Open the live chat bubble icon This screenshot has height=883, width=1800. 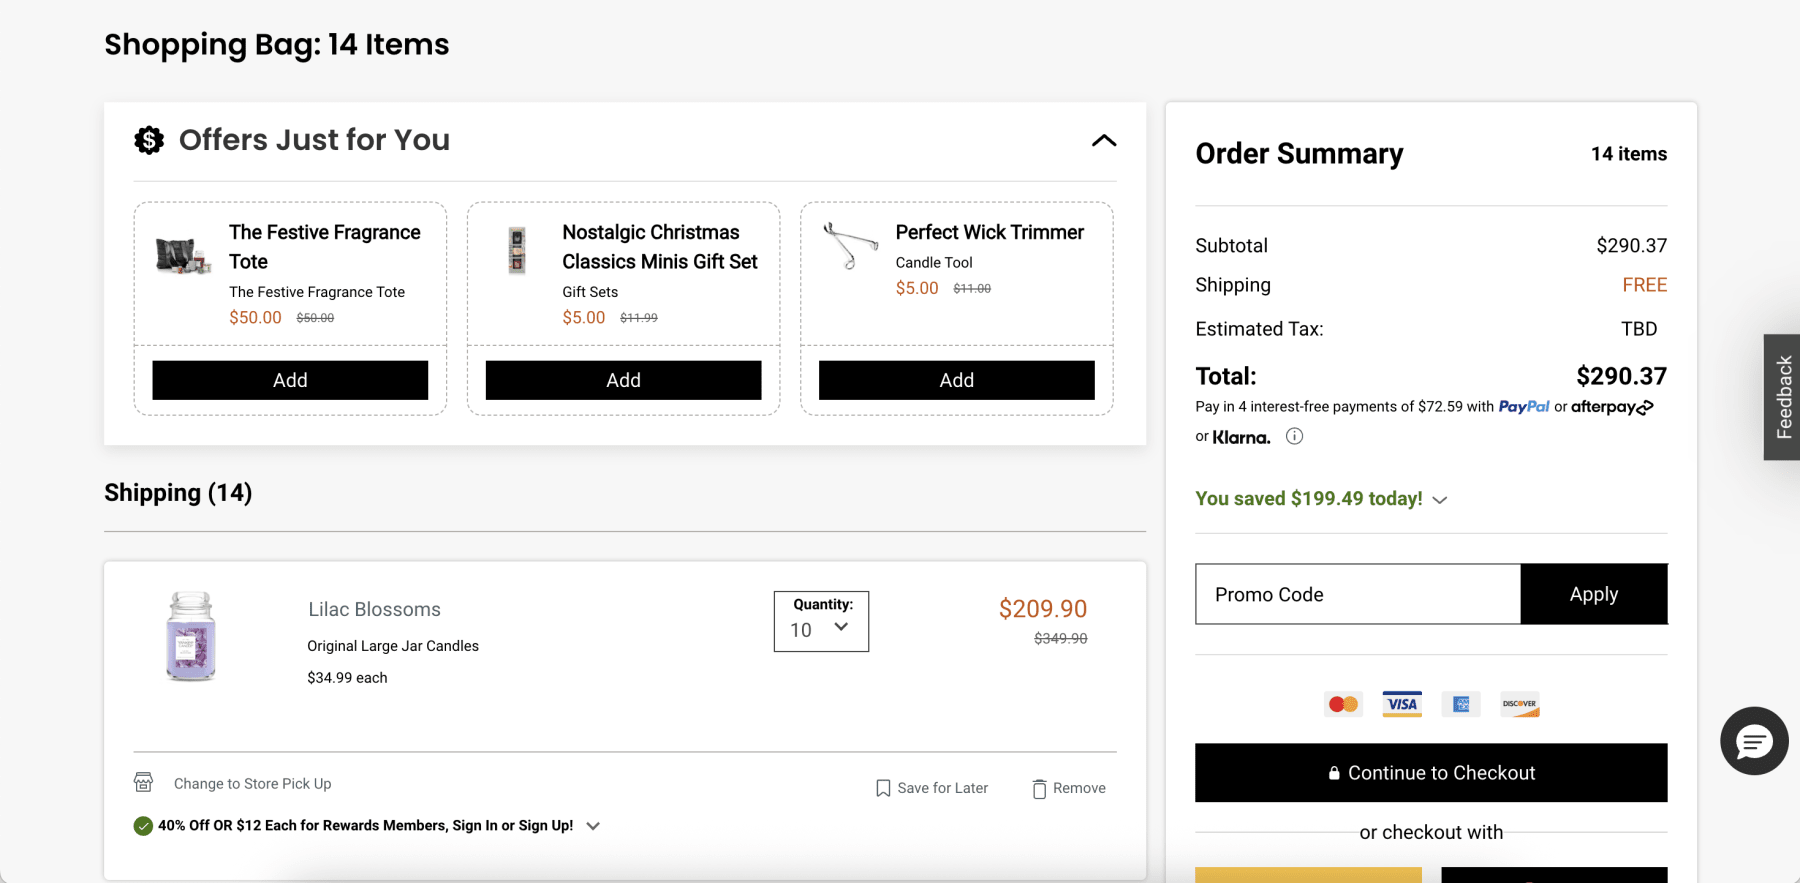click(1754, 741)
